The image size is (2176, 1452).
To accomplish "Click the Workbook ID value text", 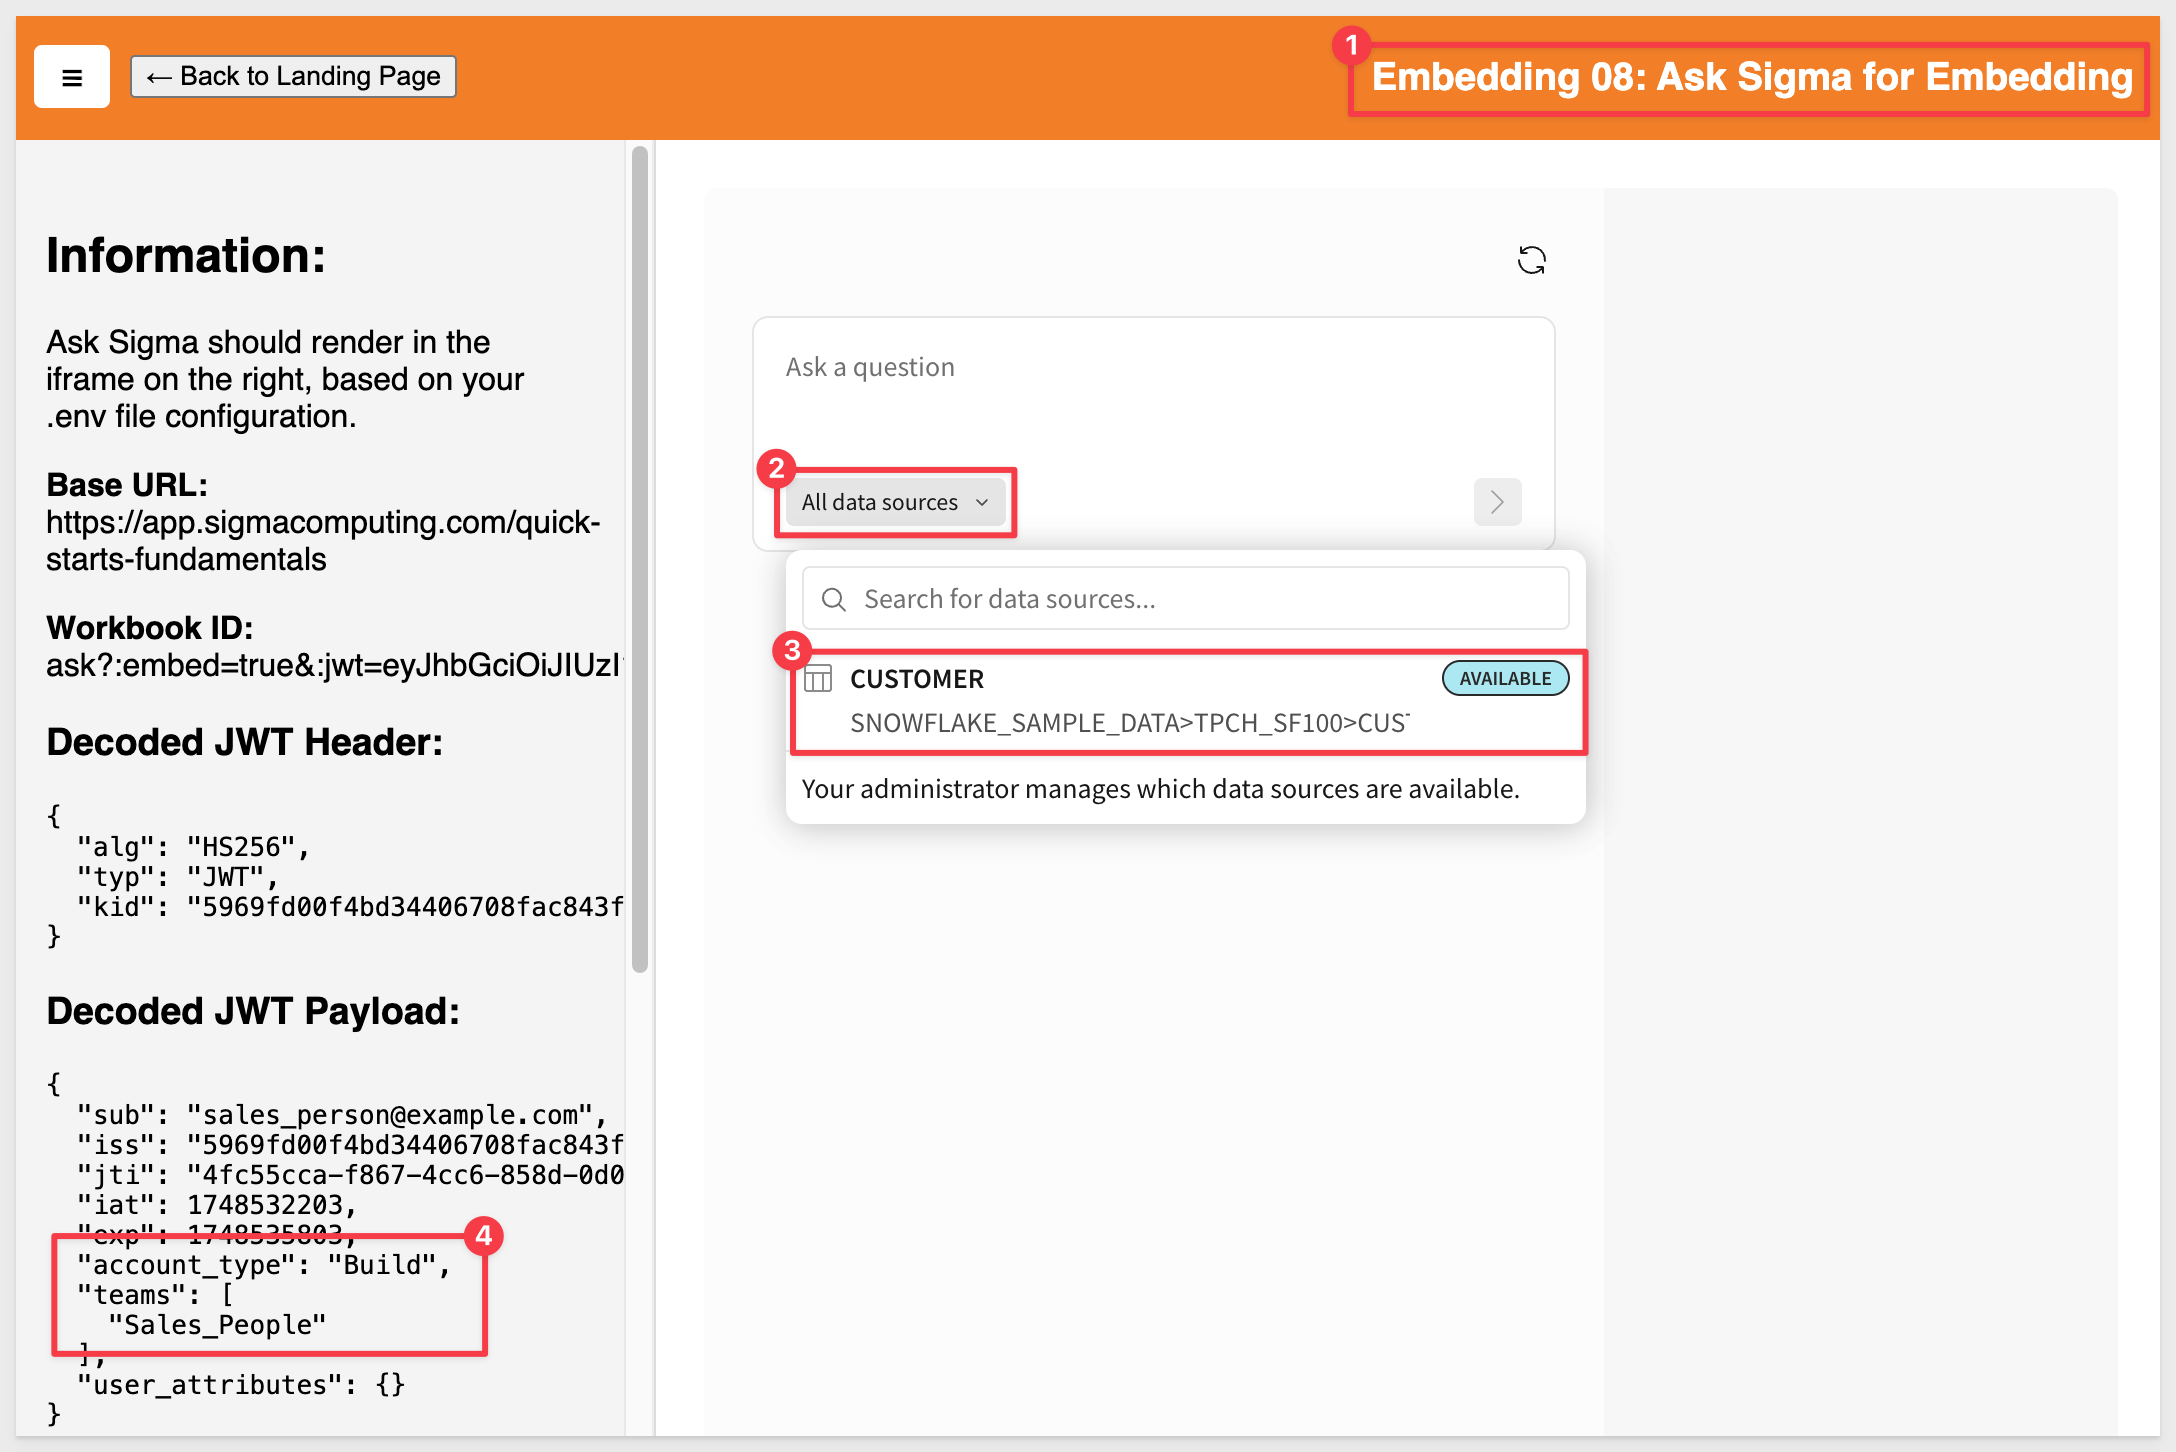I will click(334, 666).
